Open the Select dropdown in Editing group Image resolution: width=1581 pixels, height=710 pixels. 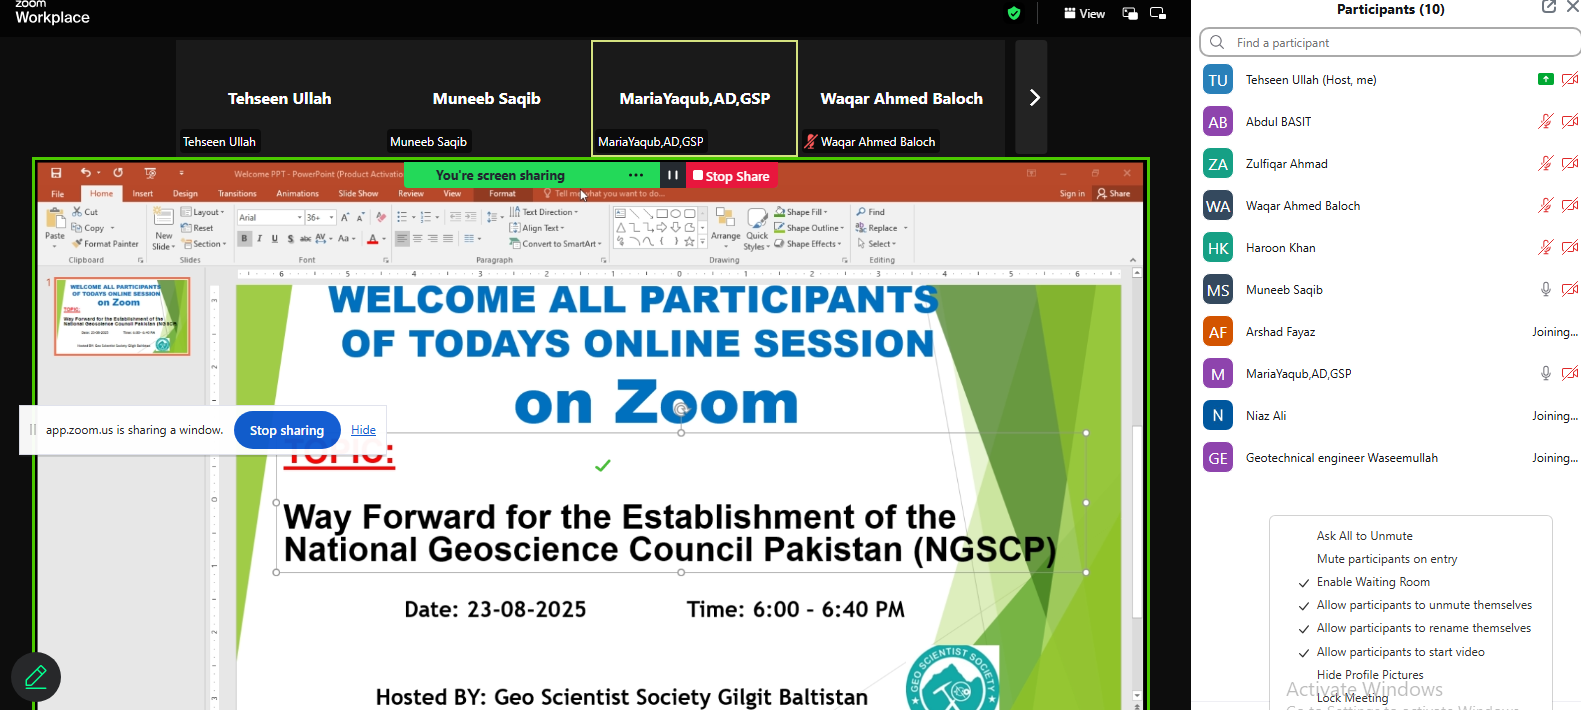point(877,244)
